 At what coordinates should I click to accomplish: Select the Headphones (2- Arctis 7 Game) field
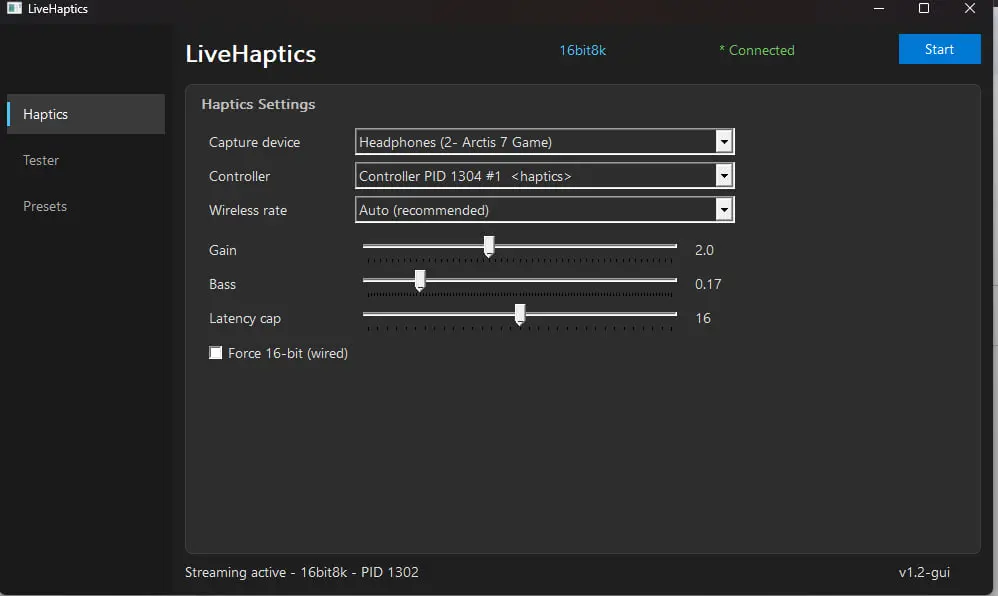click(544, 141)
